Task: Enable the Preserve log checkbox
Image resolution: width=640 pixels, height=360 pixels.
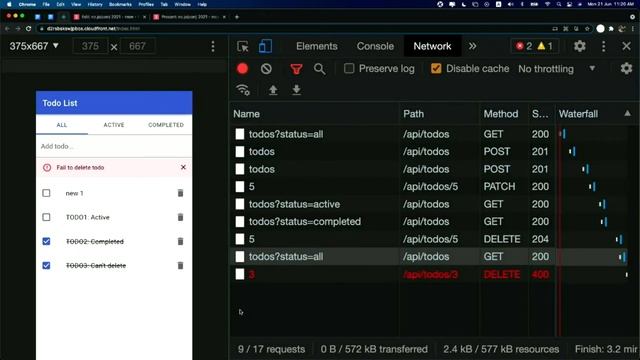Action: point(349,69)
